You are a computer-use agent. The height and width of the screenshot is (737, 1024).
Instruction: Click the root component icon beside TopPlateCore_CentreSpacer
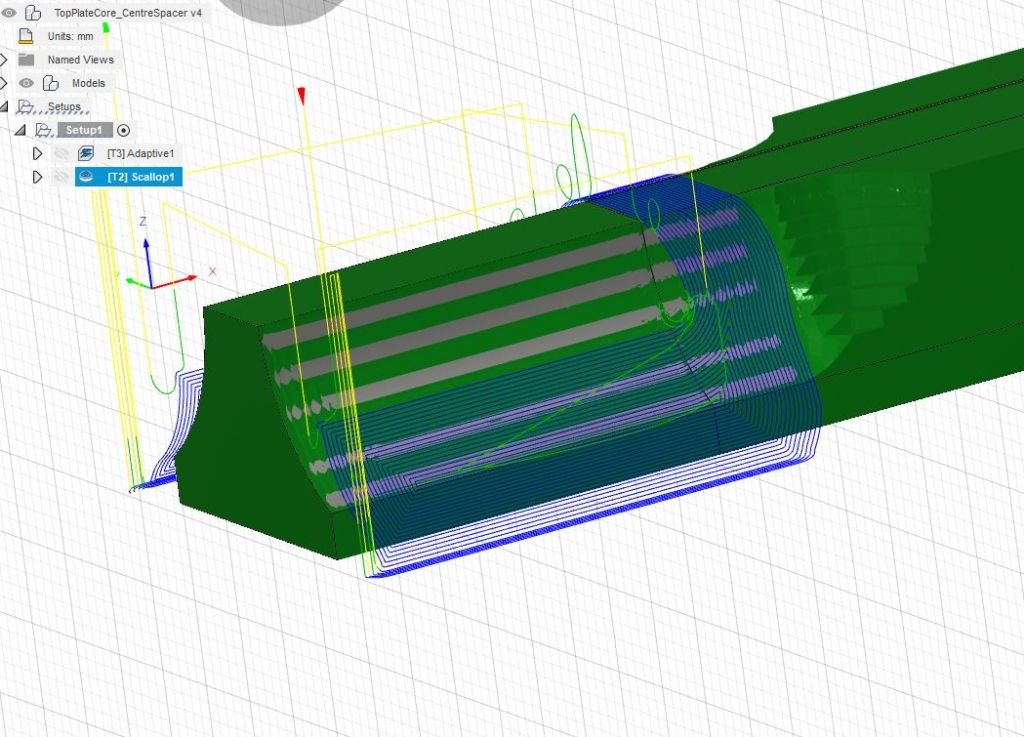point(33,12)
